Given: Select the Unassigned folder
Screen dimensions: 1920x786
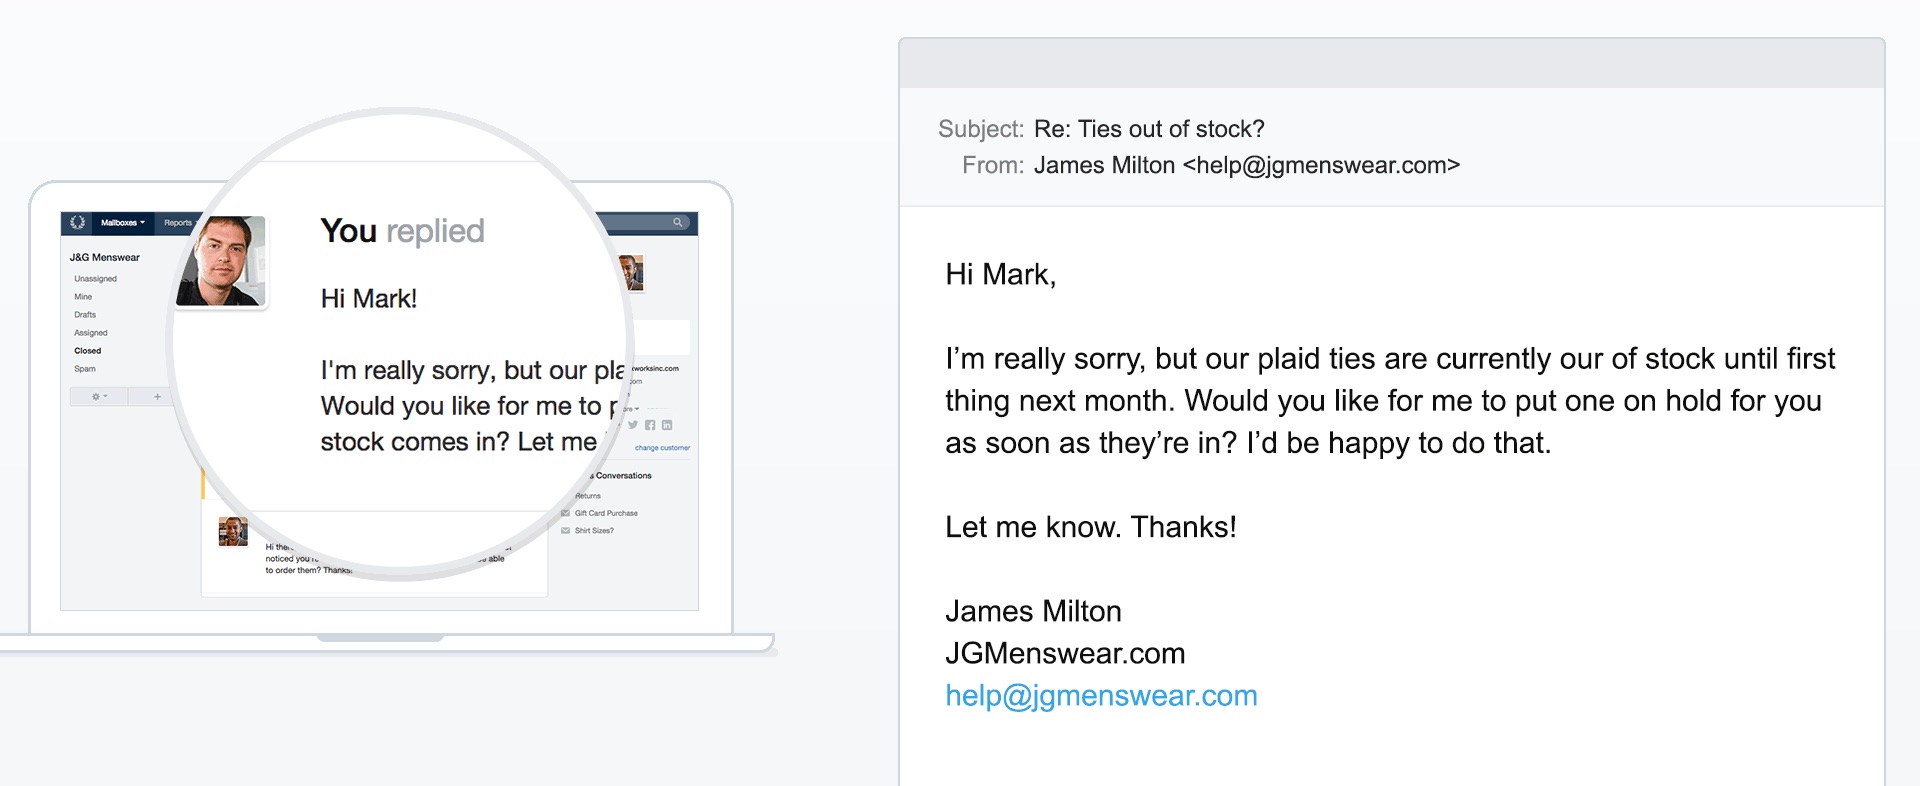Looking at the screenshot, I should click(x=95, y=279).
